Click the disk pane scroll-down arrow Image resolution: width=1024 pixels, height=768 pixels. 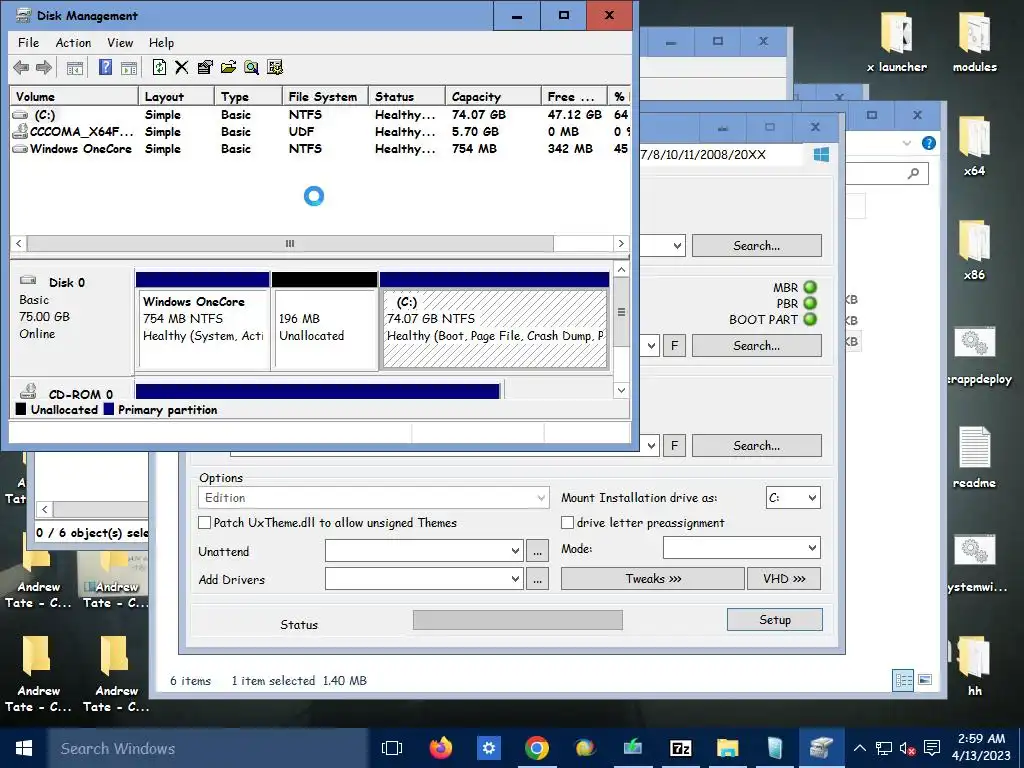coord(621,391)
